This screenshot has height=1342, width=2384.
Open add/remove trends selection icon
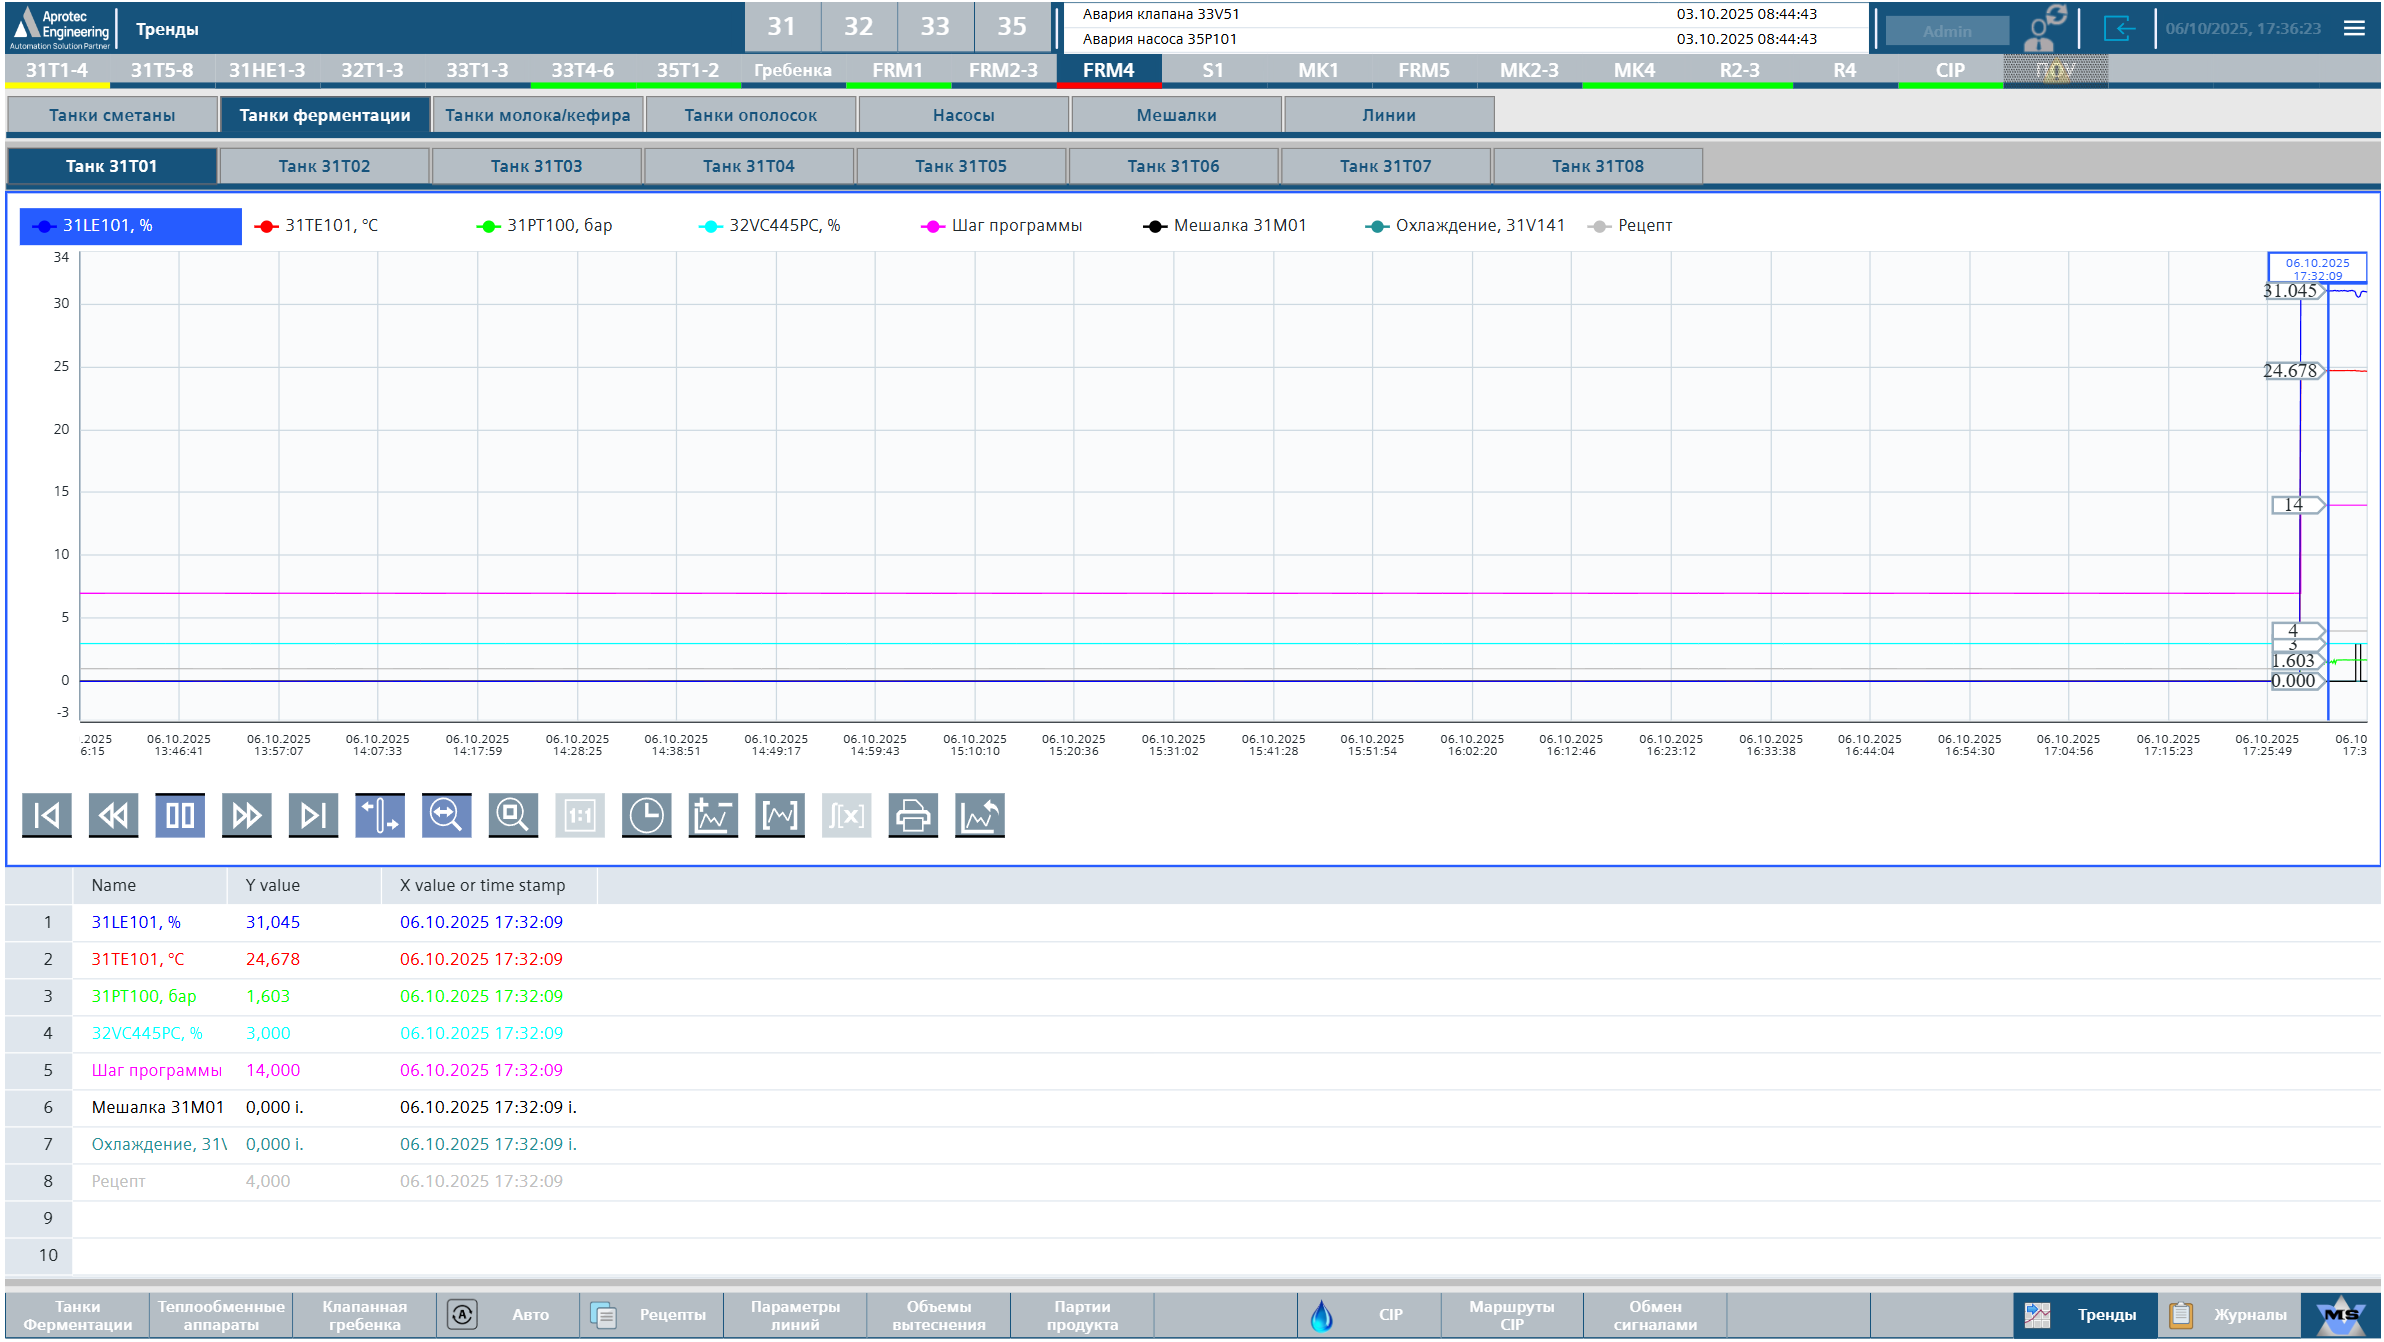click(x=713, y=815)
